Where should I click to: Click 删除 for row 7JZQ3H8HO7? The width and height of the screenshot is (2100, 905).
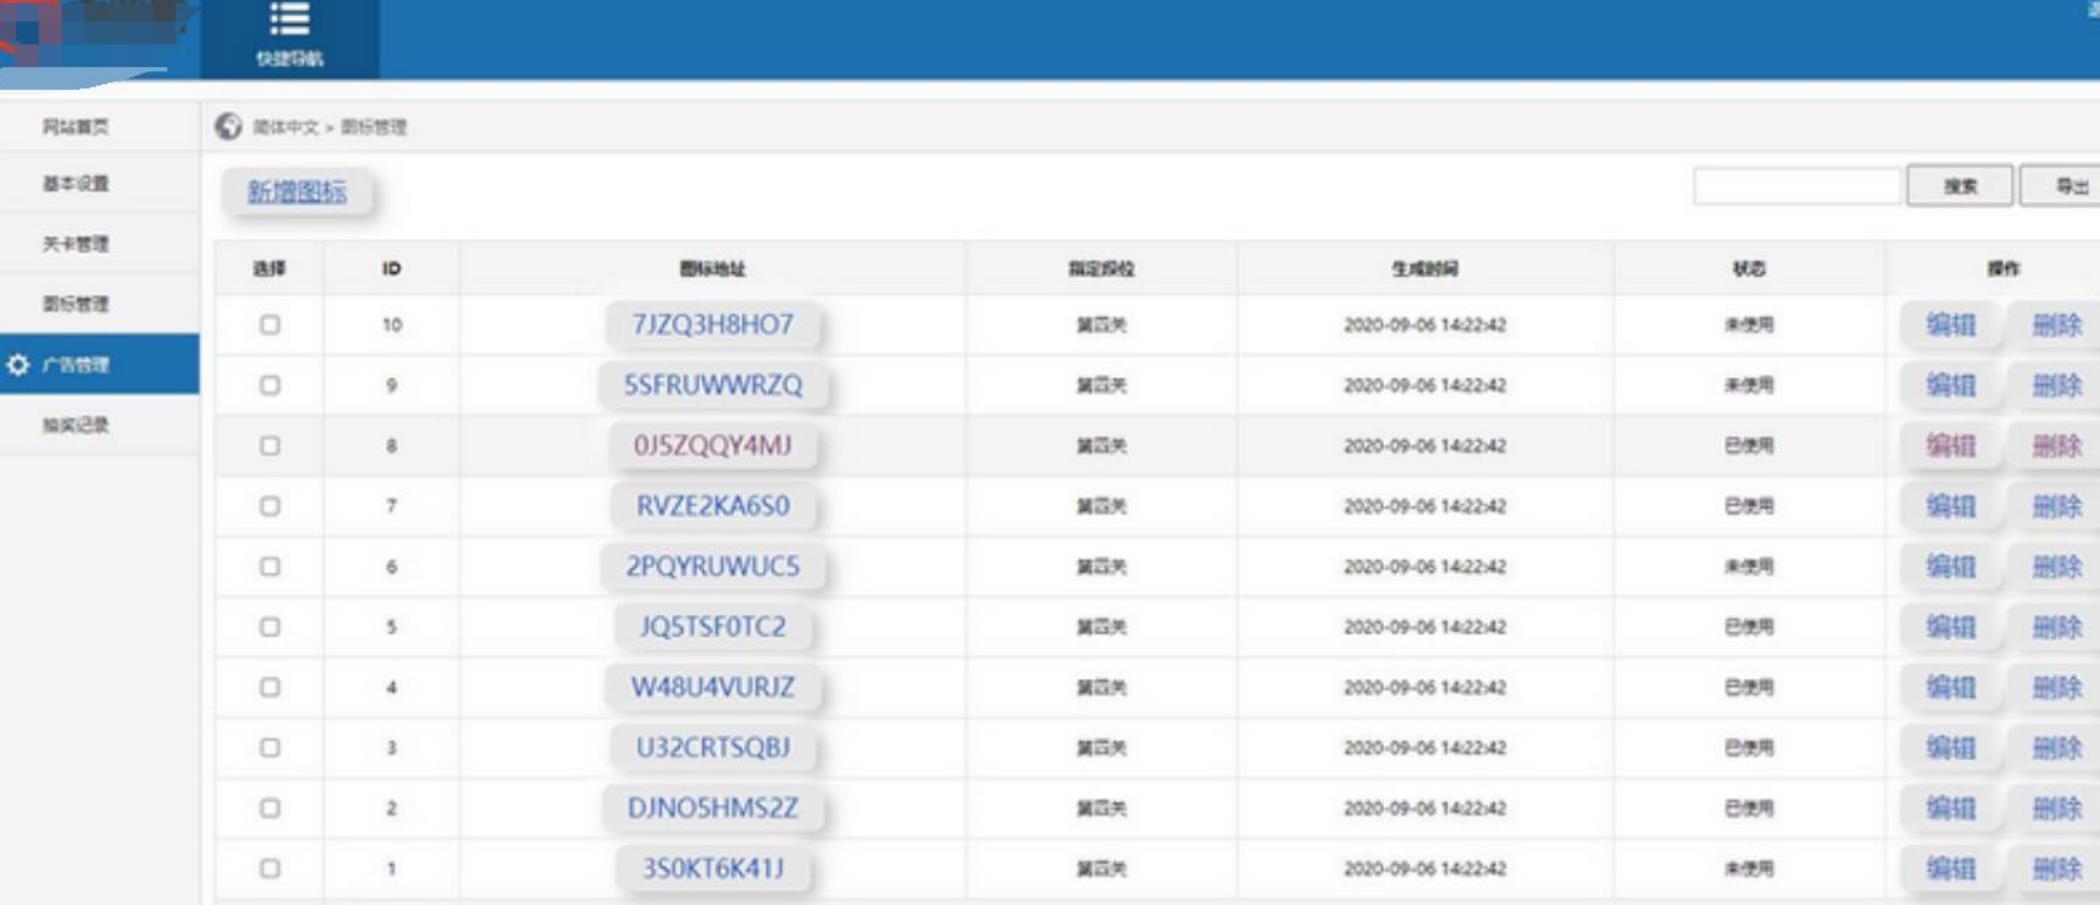(x=2057, y=325)
